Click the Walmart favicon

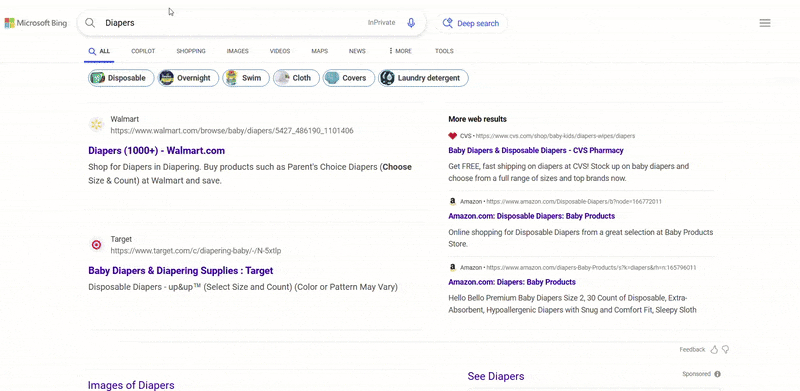[x=96, y=125]
